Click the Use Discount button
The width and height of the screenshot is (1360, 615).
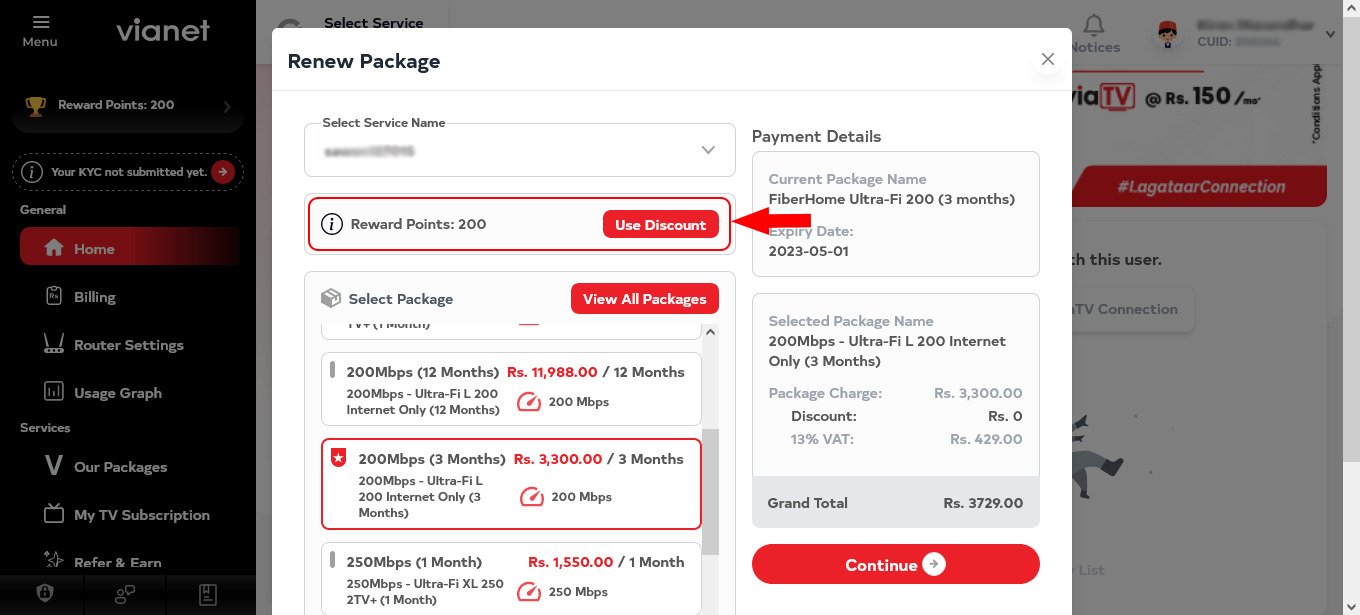(x=660, y=225)
